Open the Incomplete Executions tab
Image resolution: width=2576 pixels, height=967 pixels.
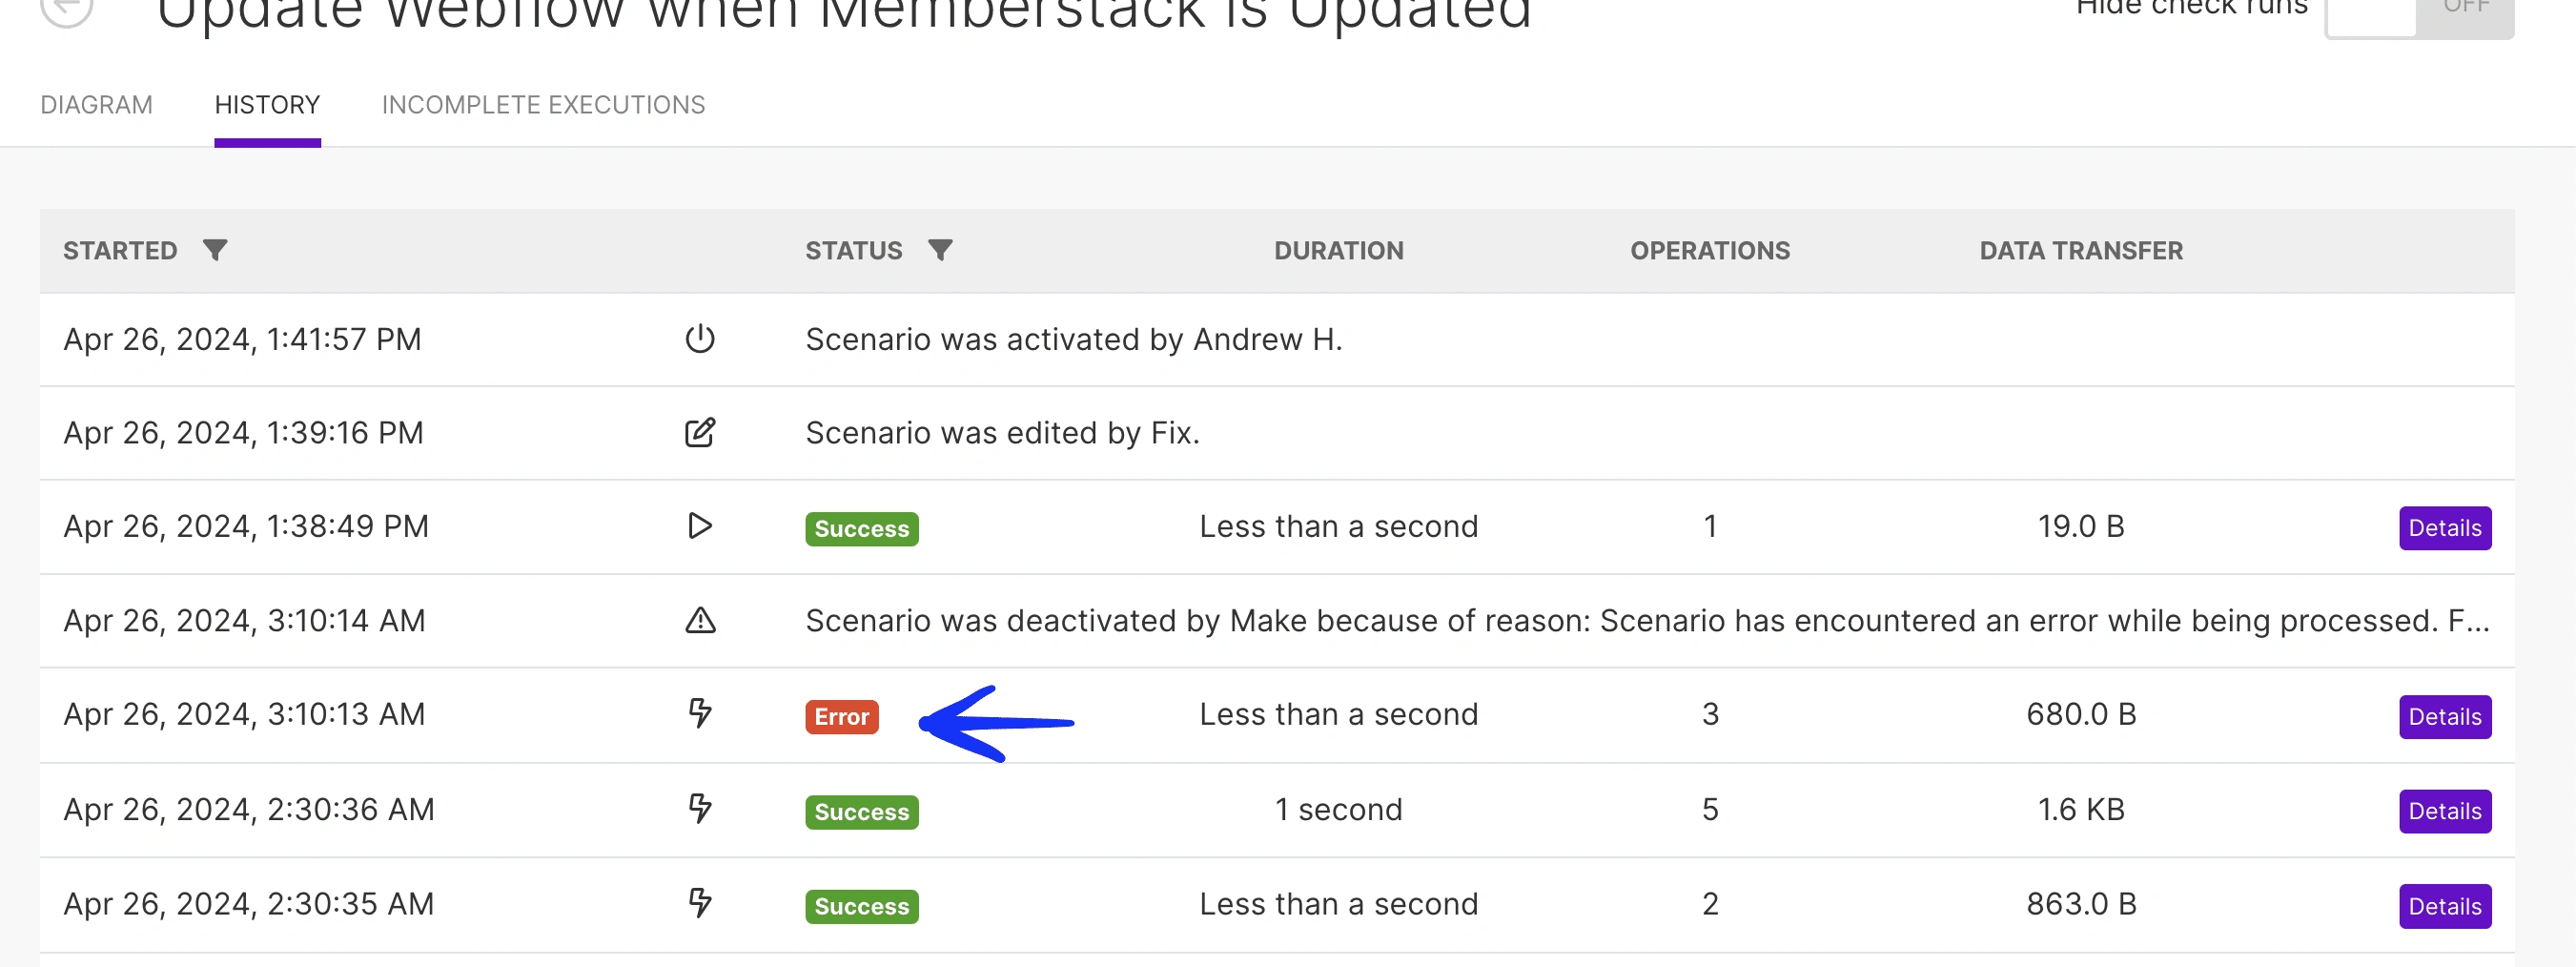pyautogui.click(x=543, y=105)
